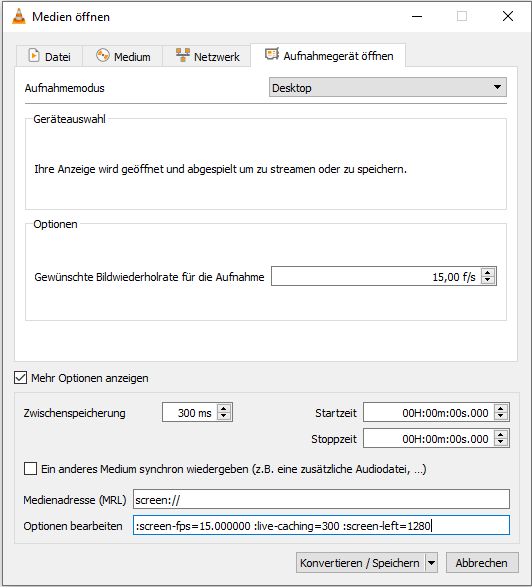The height and width of the screenshot is (587, 532).
Task: Click the Datei tab file icon
Action: (x=34, y=55)
